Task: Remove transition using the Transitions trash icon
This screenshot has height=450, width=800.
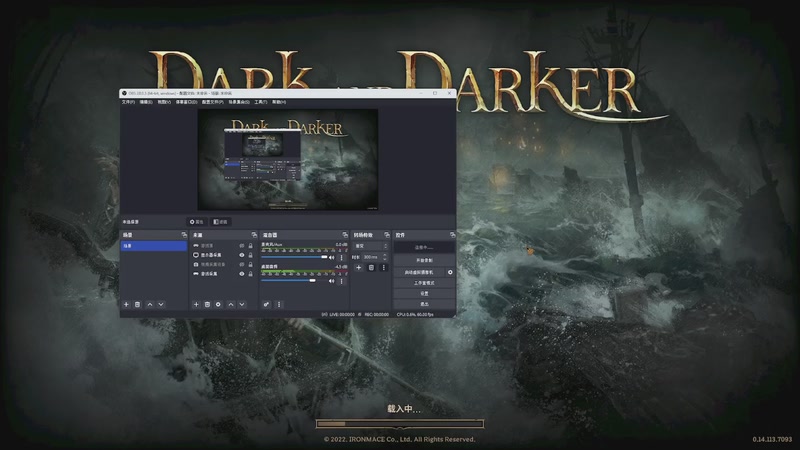Action: tap(371, 267)
